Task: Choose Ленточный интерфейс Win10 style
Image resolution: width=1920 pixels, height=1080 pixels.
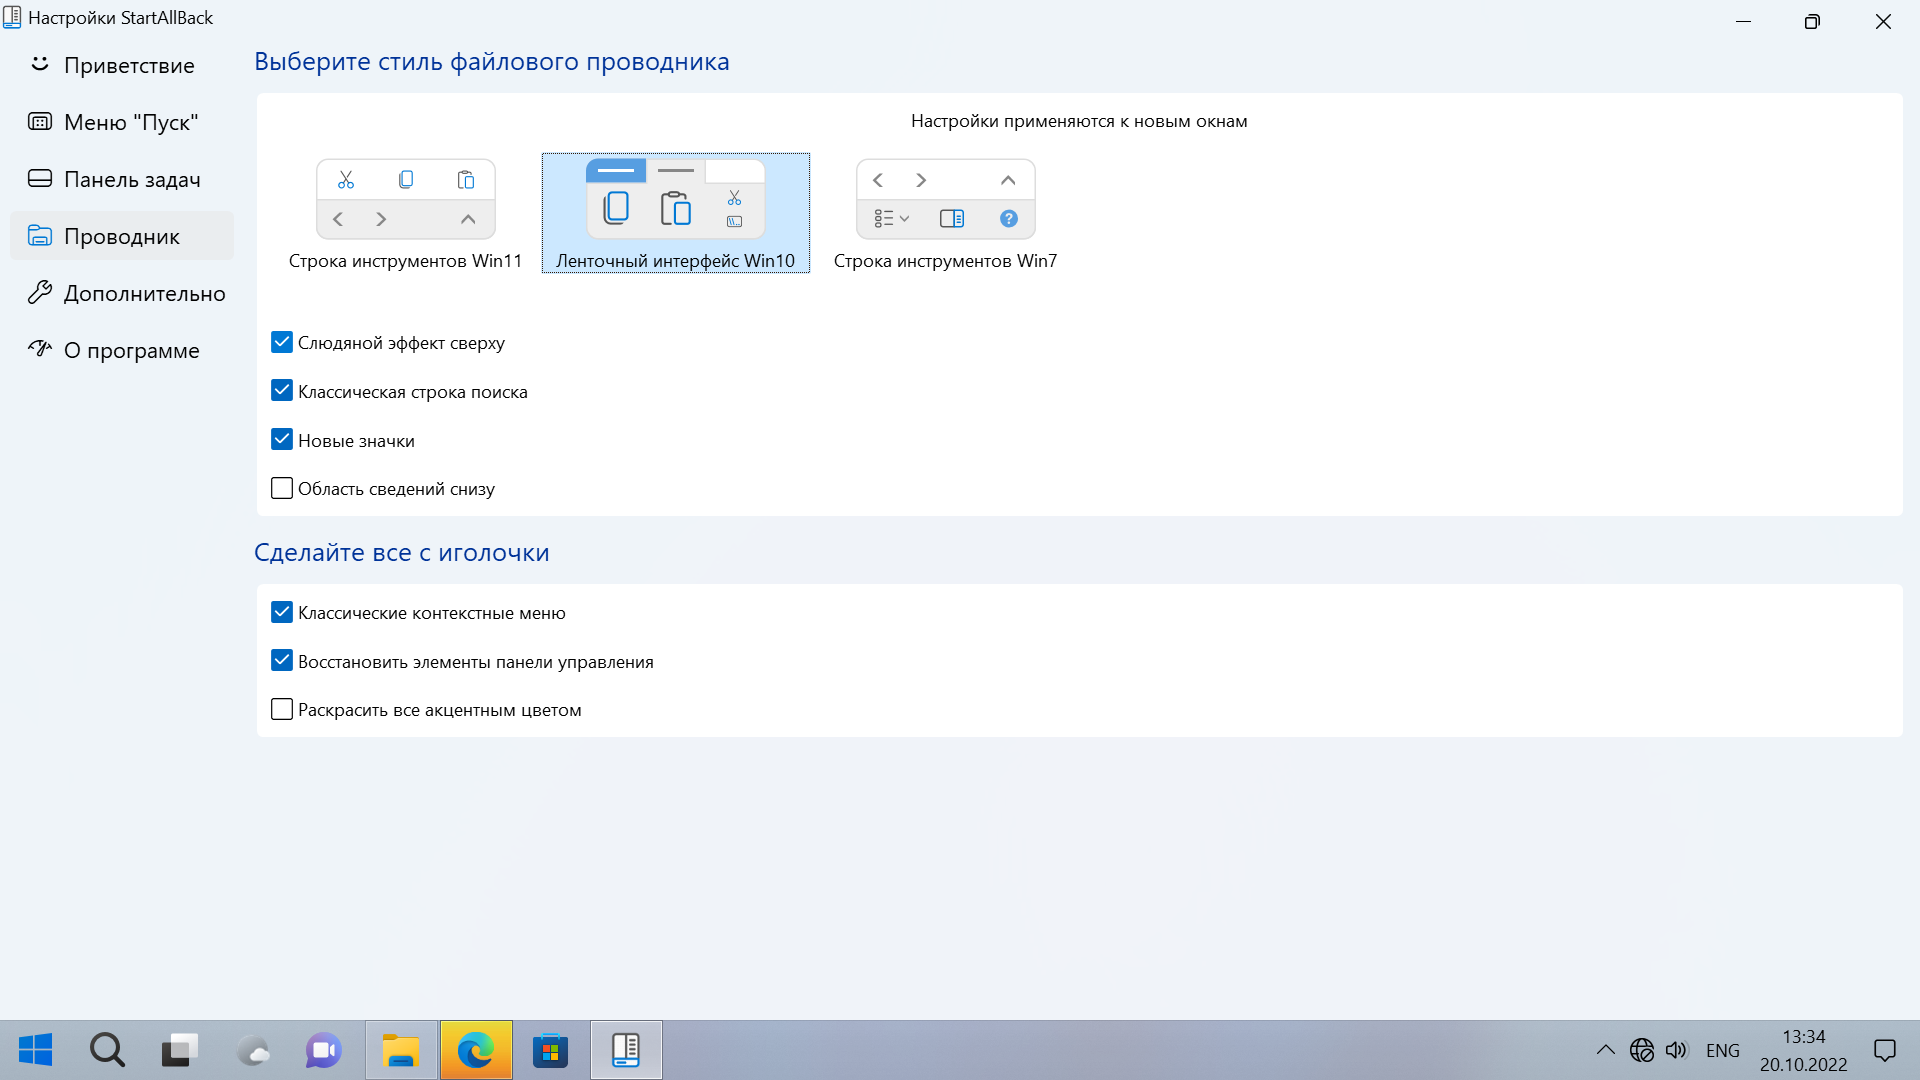Action: click(675, 214)
